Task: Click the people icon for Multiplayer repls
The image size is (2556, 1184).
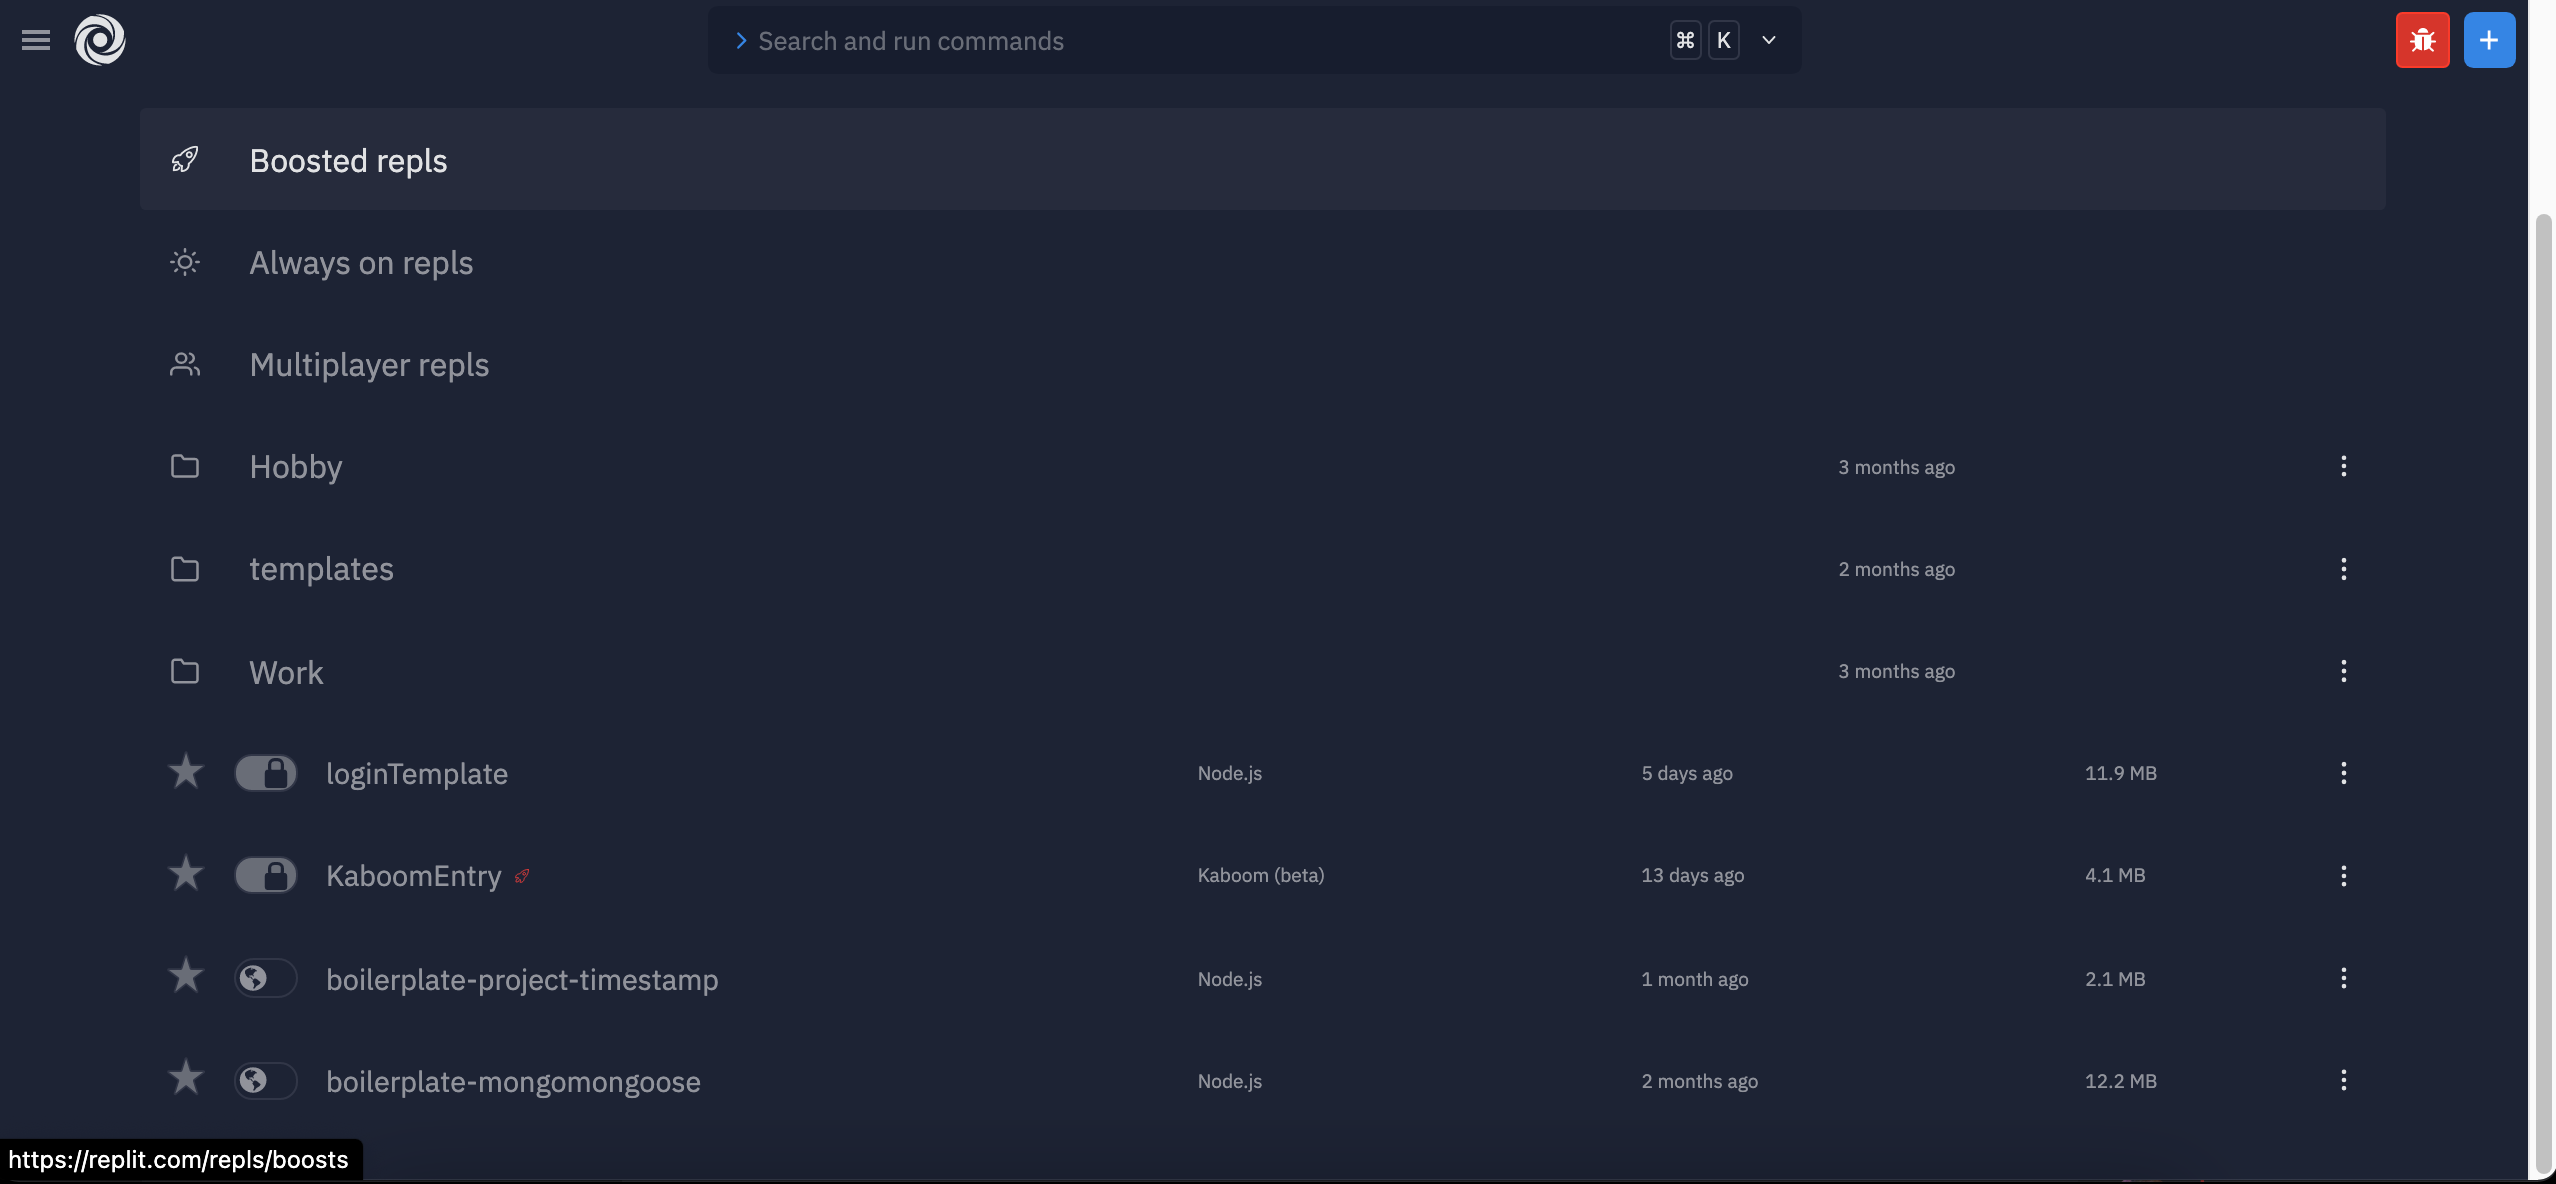Action: coord(185,364)
